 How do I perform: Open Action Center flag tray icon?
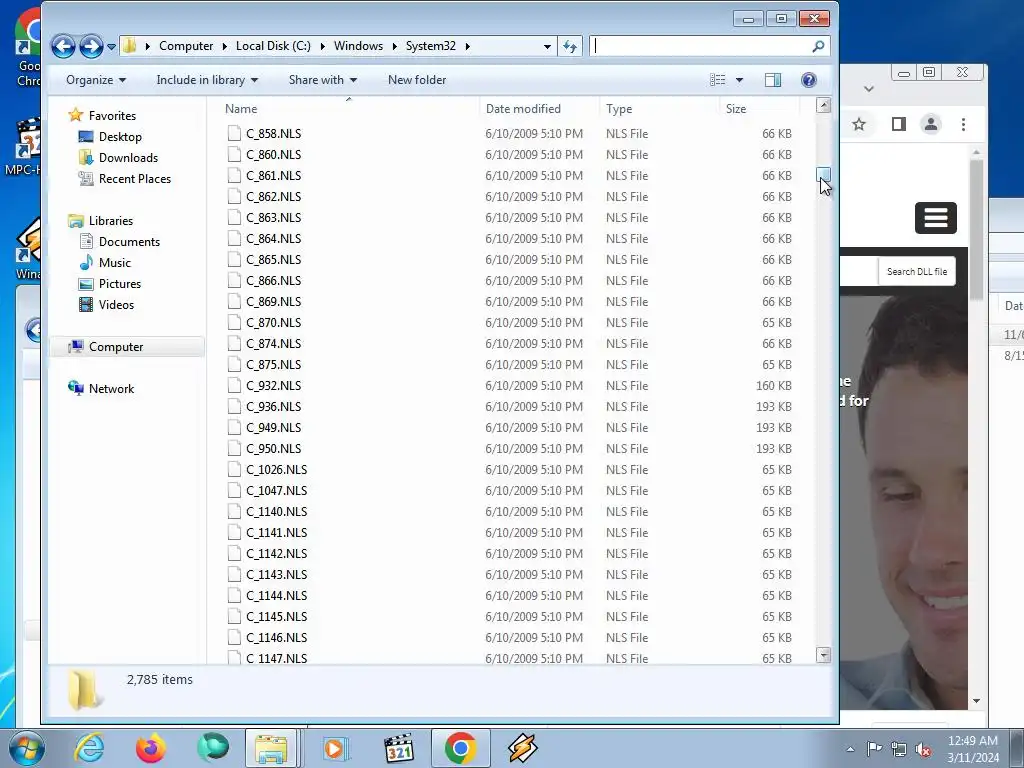pos(874,748)
